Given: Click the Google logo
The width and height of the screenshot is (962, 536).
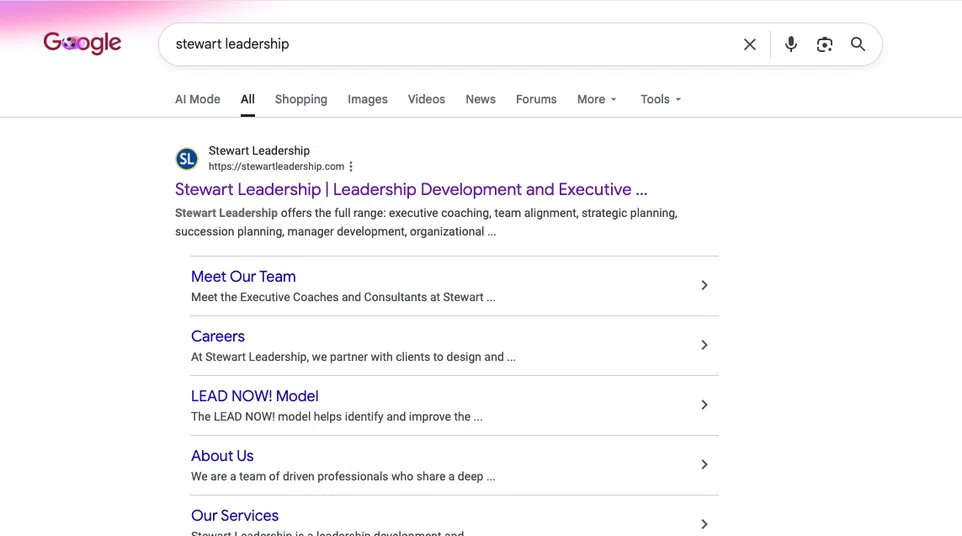Looking at the screenshot, I should [82, 43].
